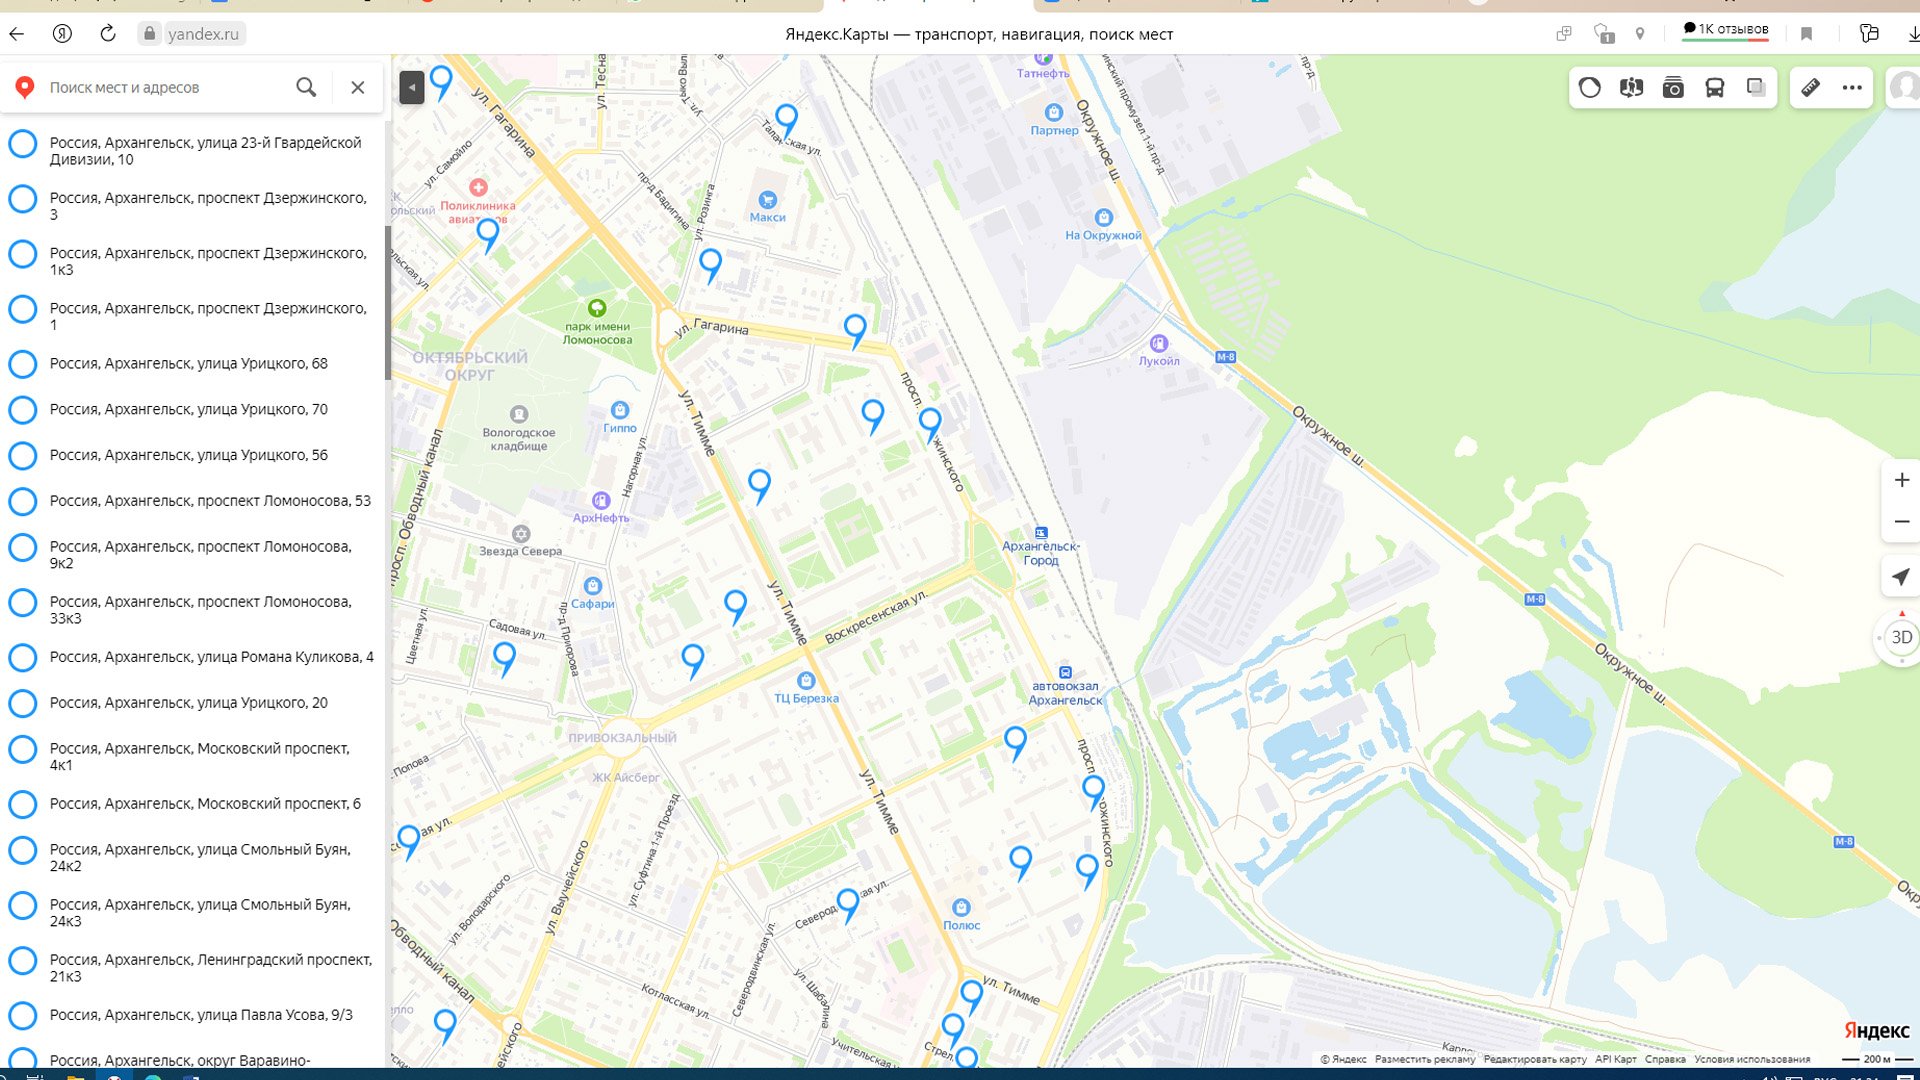1920x1080 pixels.
Task: Click the browser back arrow
Action: tap(17, 34)
